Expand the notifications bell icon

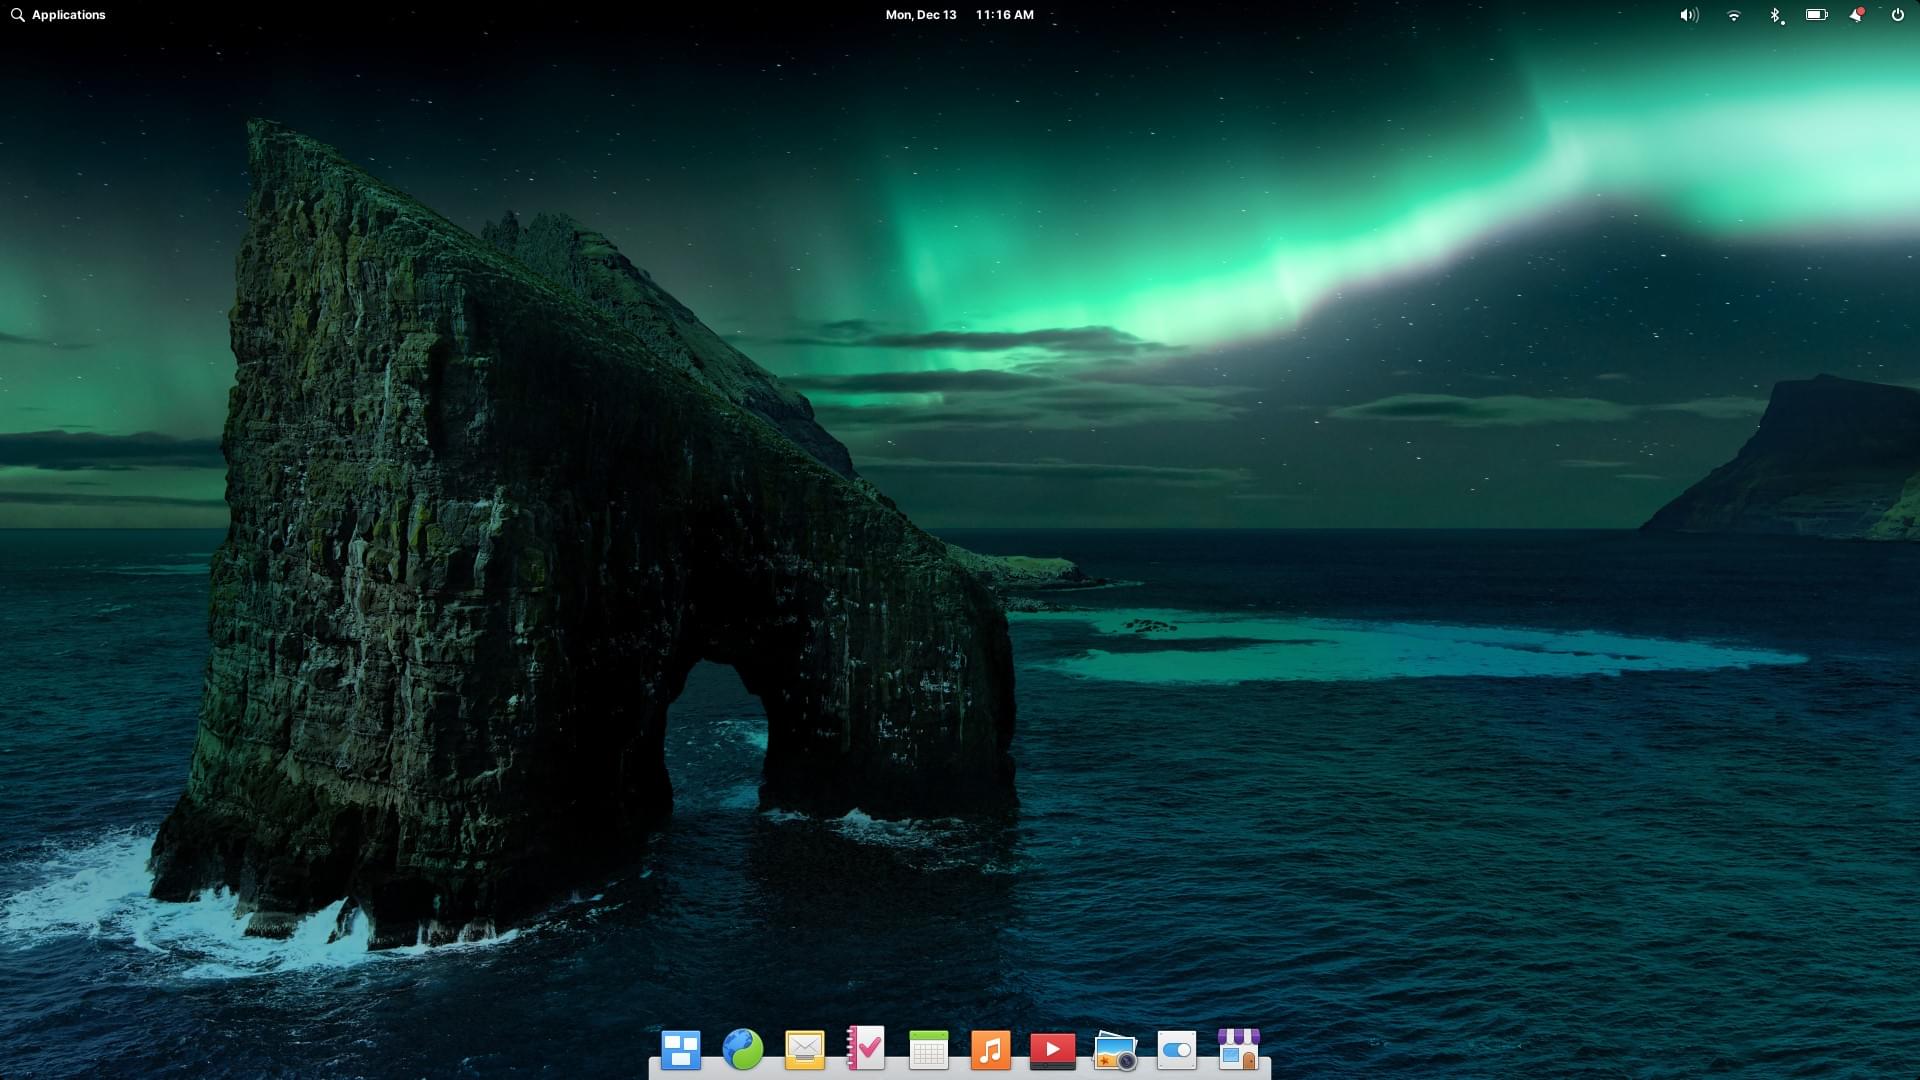[x=1858, y=15]
